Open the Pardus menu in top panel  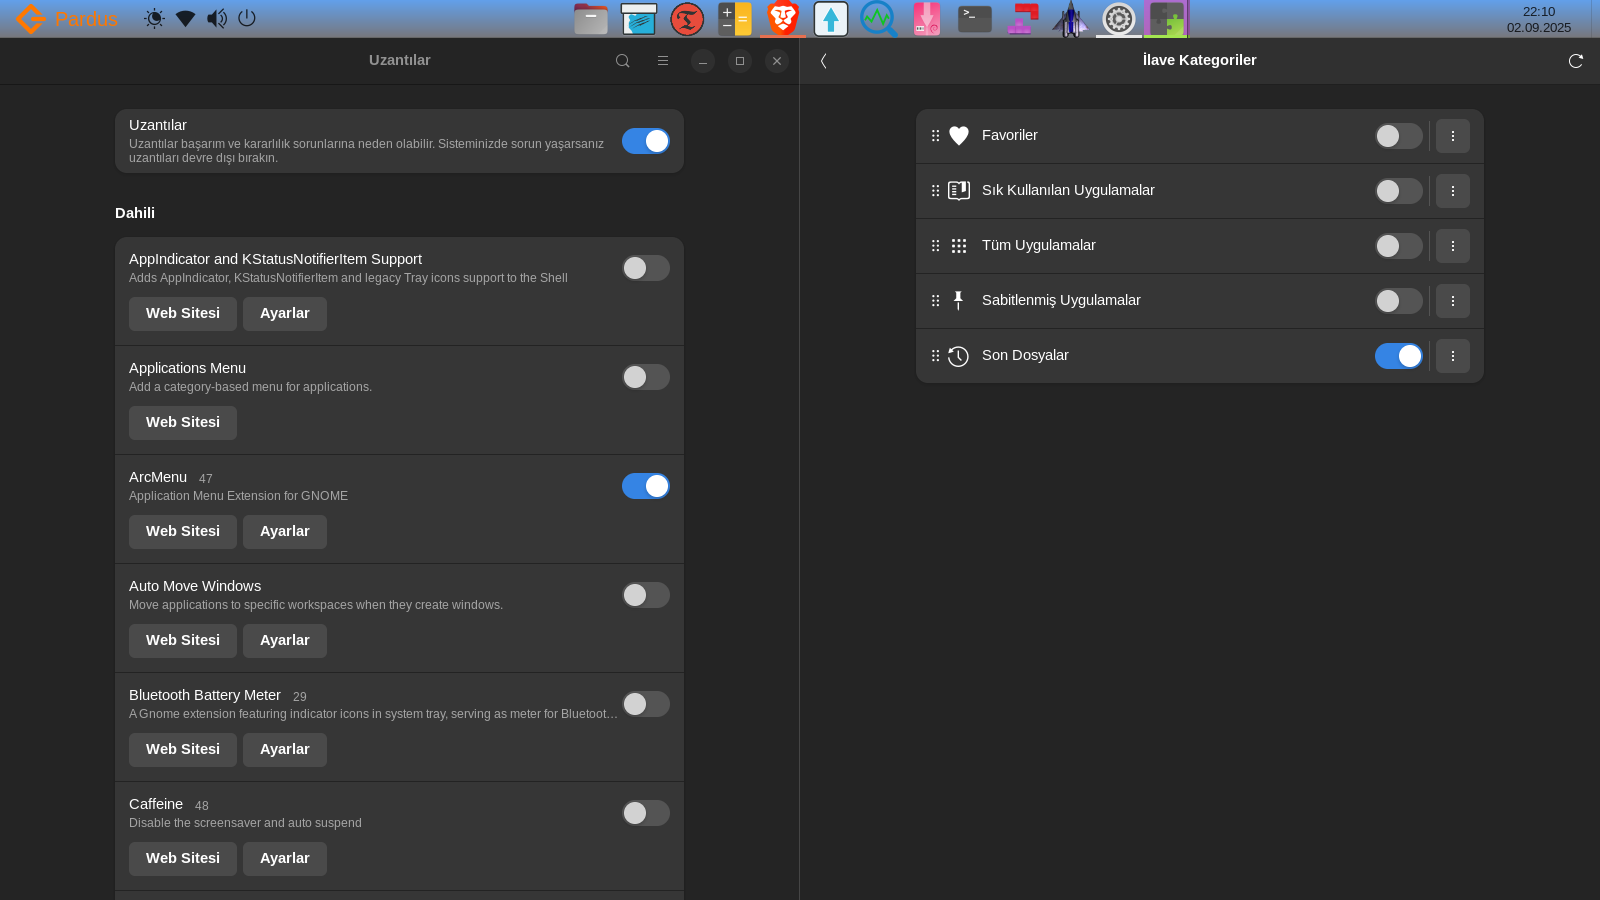pyautogui.click(x=67, y=19)
